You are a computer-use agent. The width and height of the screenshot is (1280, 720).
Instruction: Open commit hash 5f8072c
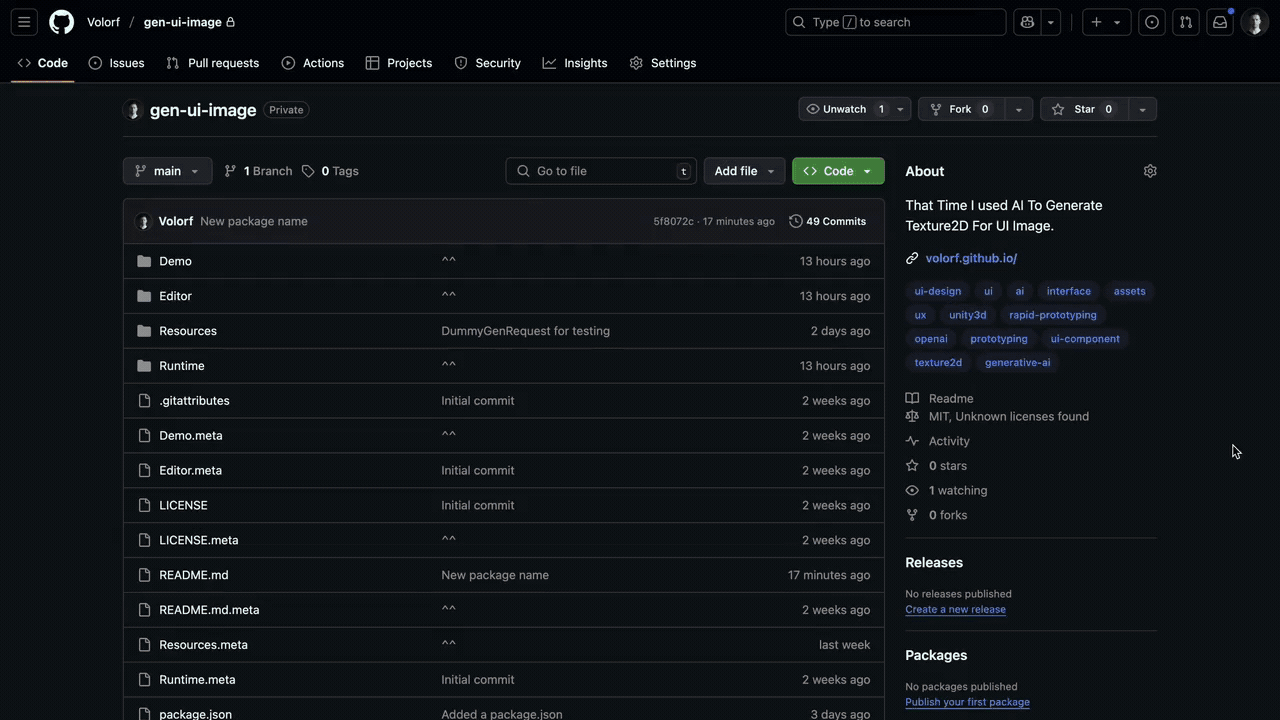673,221
